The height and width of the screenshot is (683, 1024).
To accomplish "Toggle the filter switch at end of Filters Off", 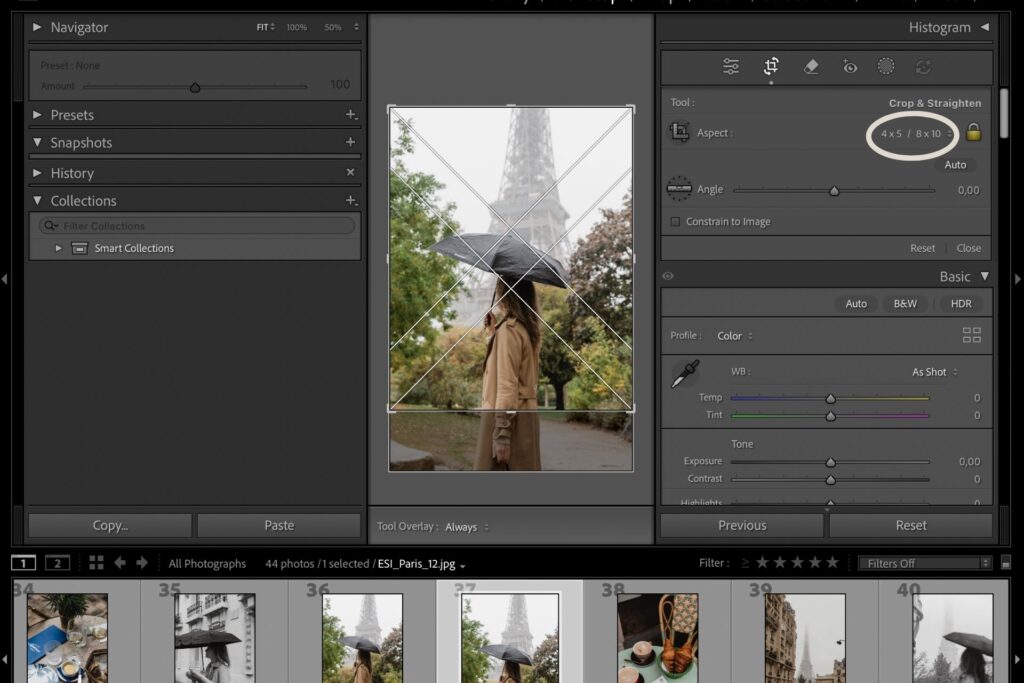I will coord(1006,563).
